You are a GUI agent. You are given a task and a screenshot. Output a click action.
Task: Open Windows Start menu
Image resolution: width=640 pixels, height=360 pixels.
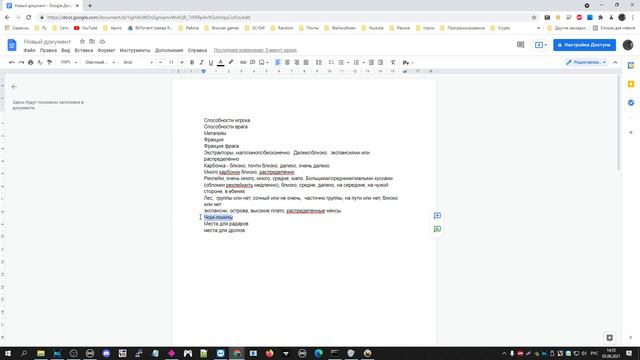8,353
